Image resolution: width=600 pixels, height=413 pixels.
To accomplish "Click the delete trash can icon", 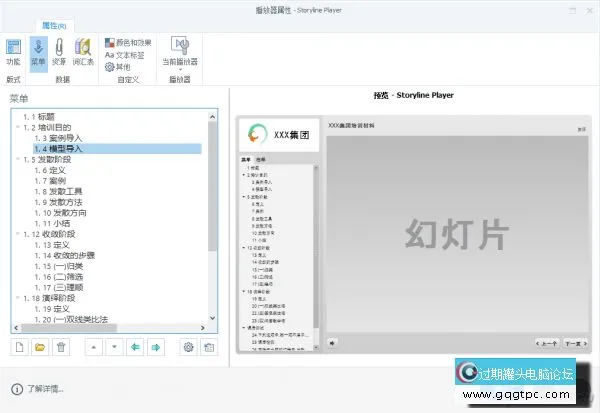I will click(x=61, y=347).
